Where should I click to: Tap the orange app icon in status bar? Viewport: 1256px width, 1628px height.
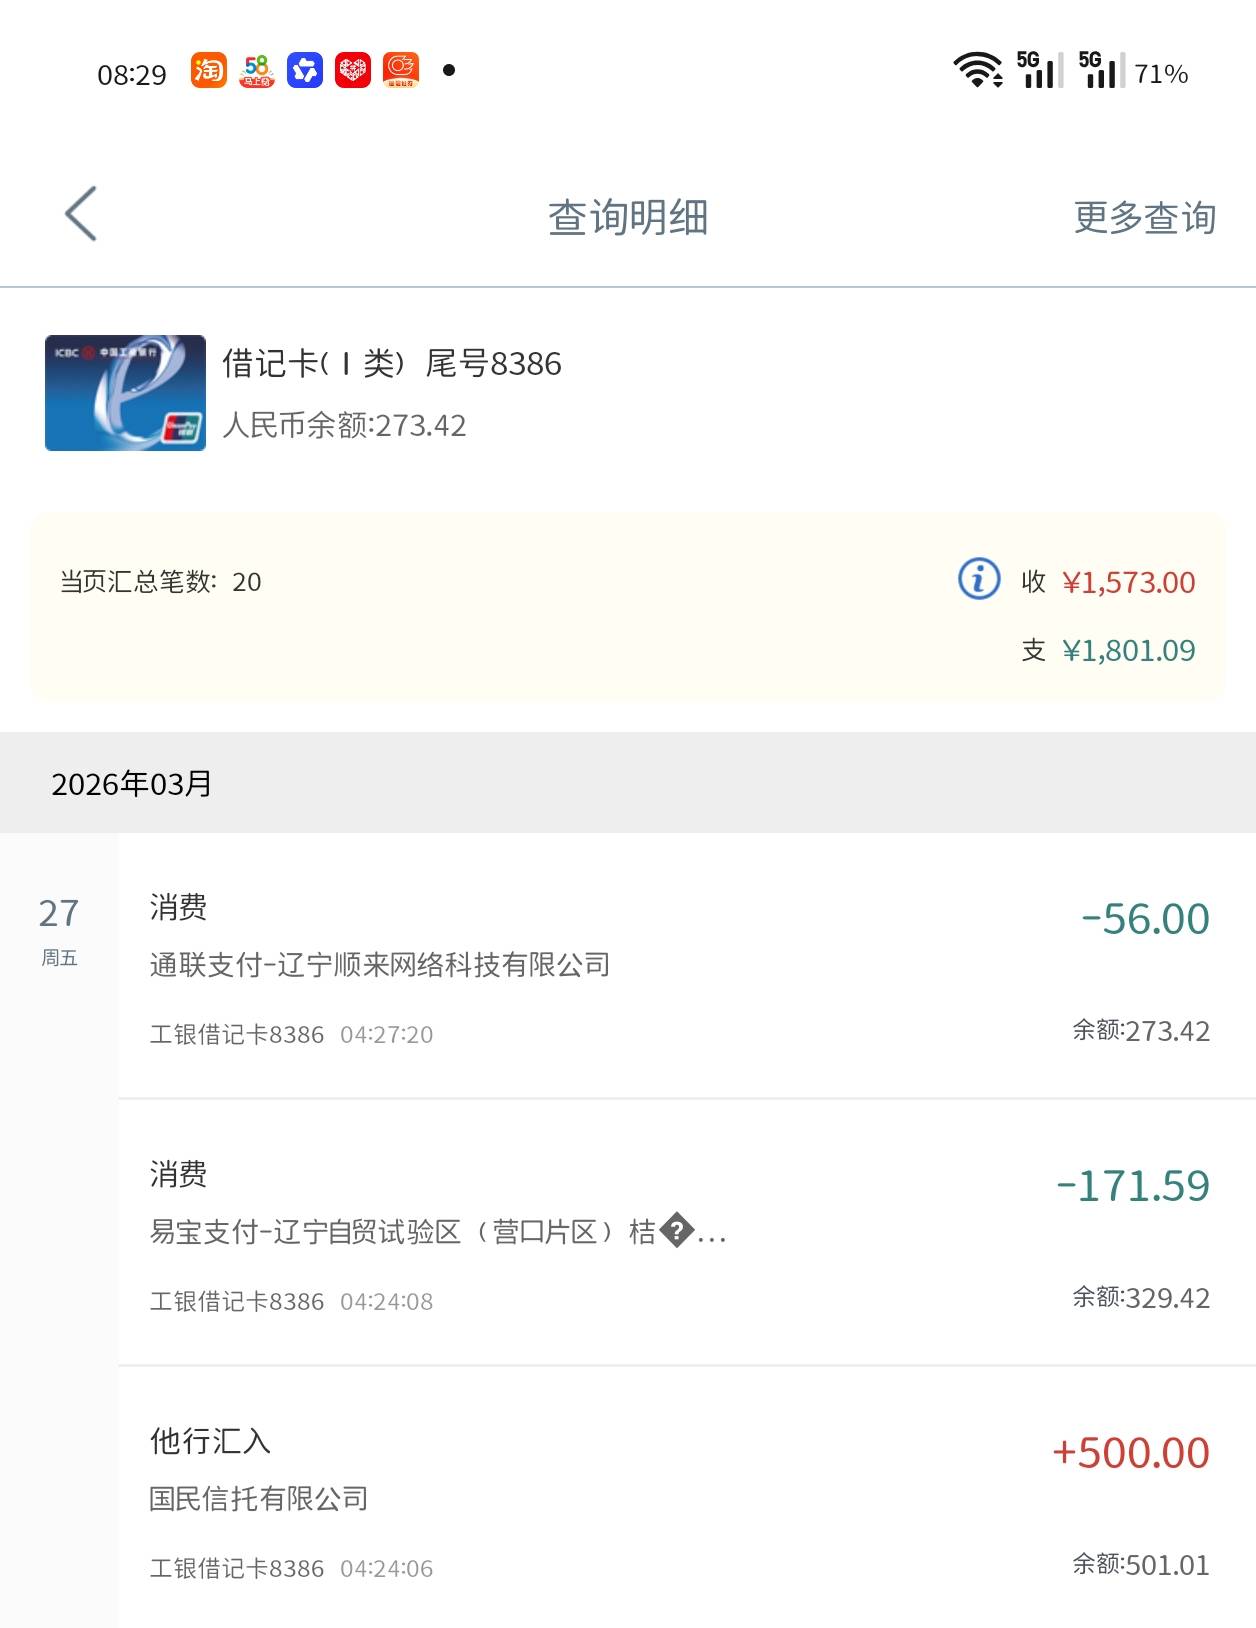tap(401, 70)
